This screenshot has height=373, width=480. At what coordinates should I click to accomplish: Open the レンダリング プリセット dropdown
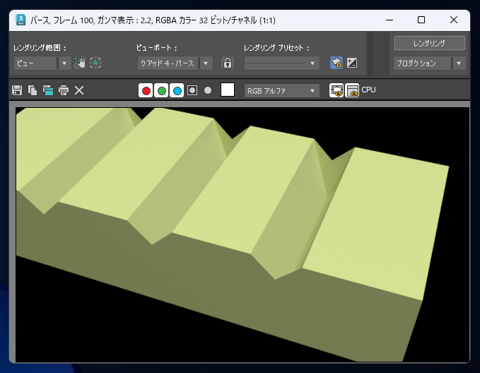282,63
